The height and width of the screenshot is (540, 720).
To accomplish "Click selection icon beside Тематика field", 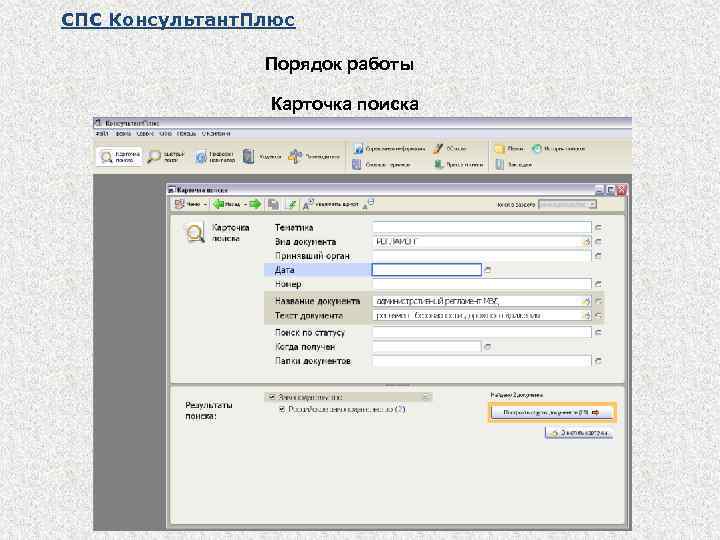I will pyautogui.click(x=598, y=227).
